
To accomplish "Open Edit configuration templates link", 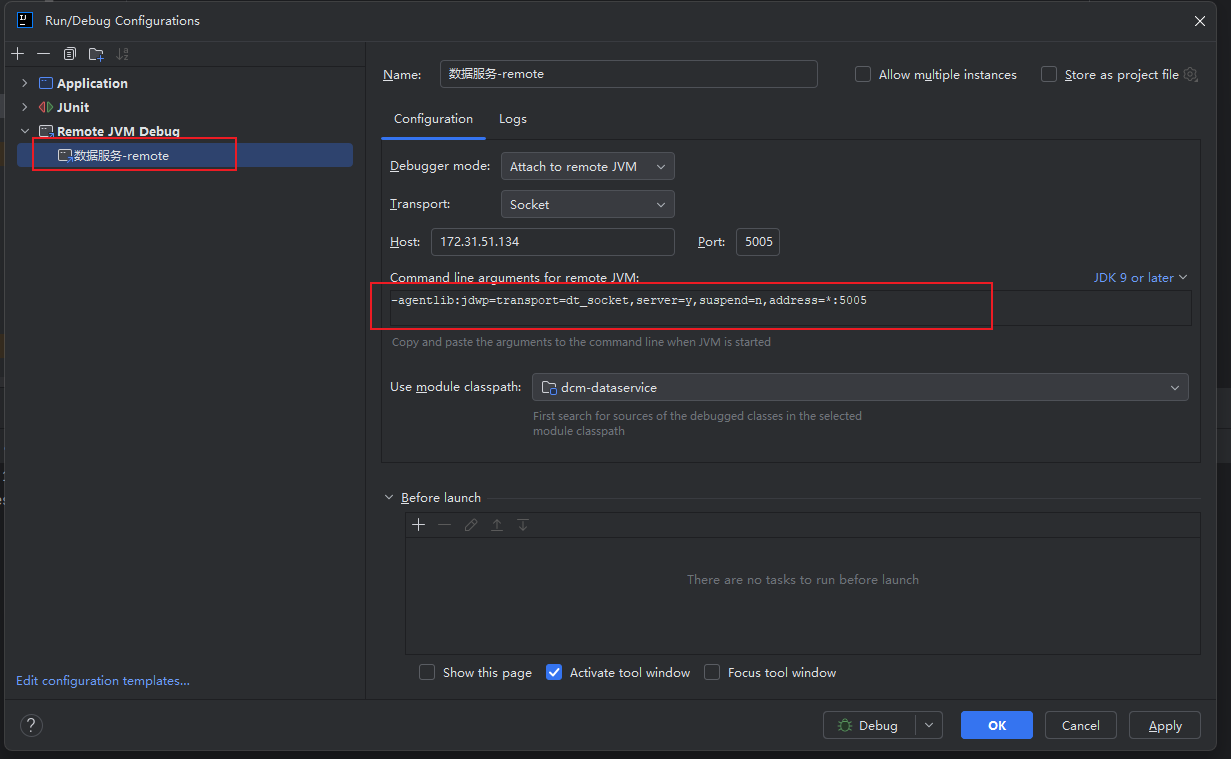I will point(103,681).
